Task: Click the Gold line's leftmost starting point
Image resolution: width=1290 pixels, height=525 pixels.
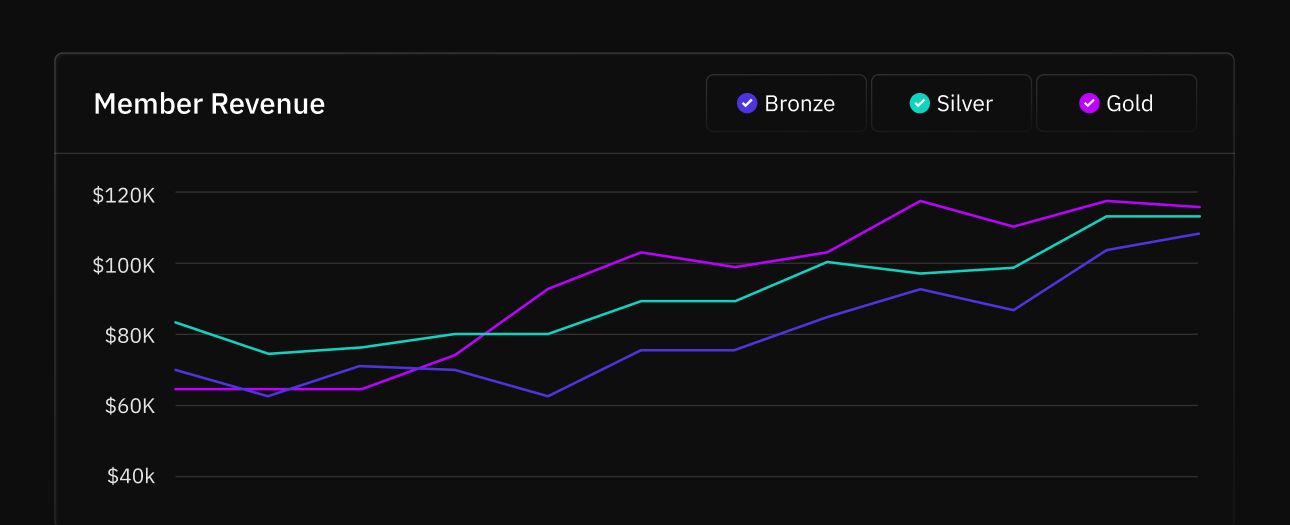Action: pyautogui.click(x=176, y=389)
